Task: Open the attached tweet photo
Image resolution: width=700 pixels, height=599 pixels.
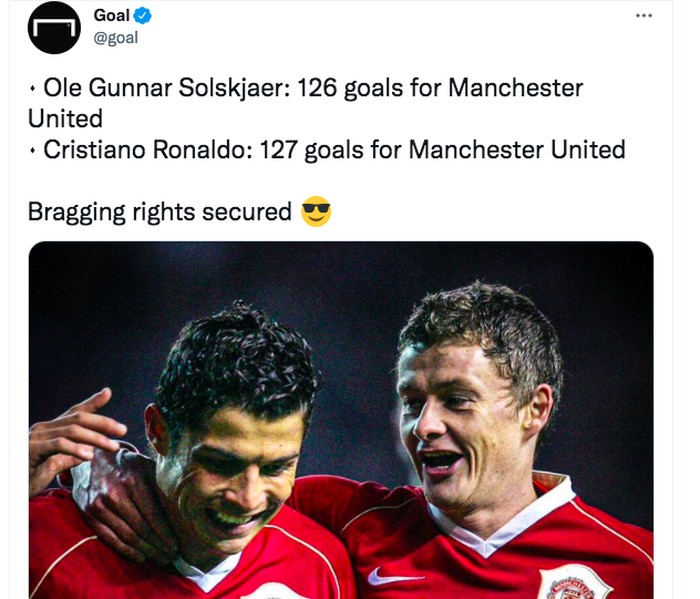Action: 341,420
